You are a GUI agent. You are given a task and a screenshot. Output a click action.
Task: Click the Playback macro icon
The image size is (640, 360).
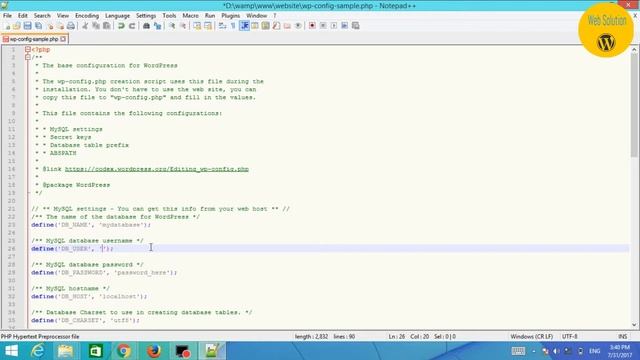click(334, 26)
